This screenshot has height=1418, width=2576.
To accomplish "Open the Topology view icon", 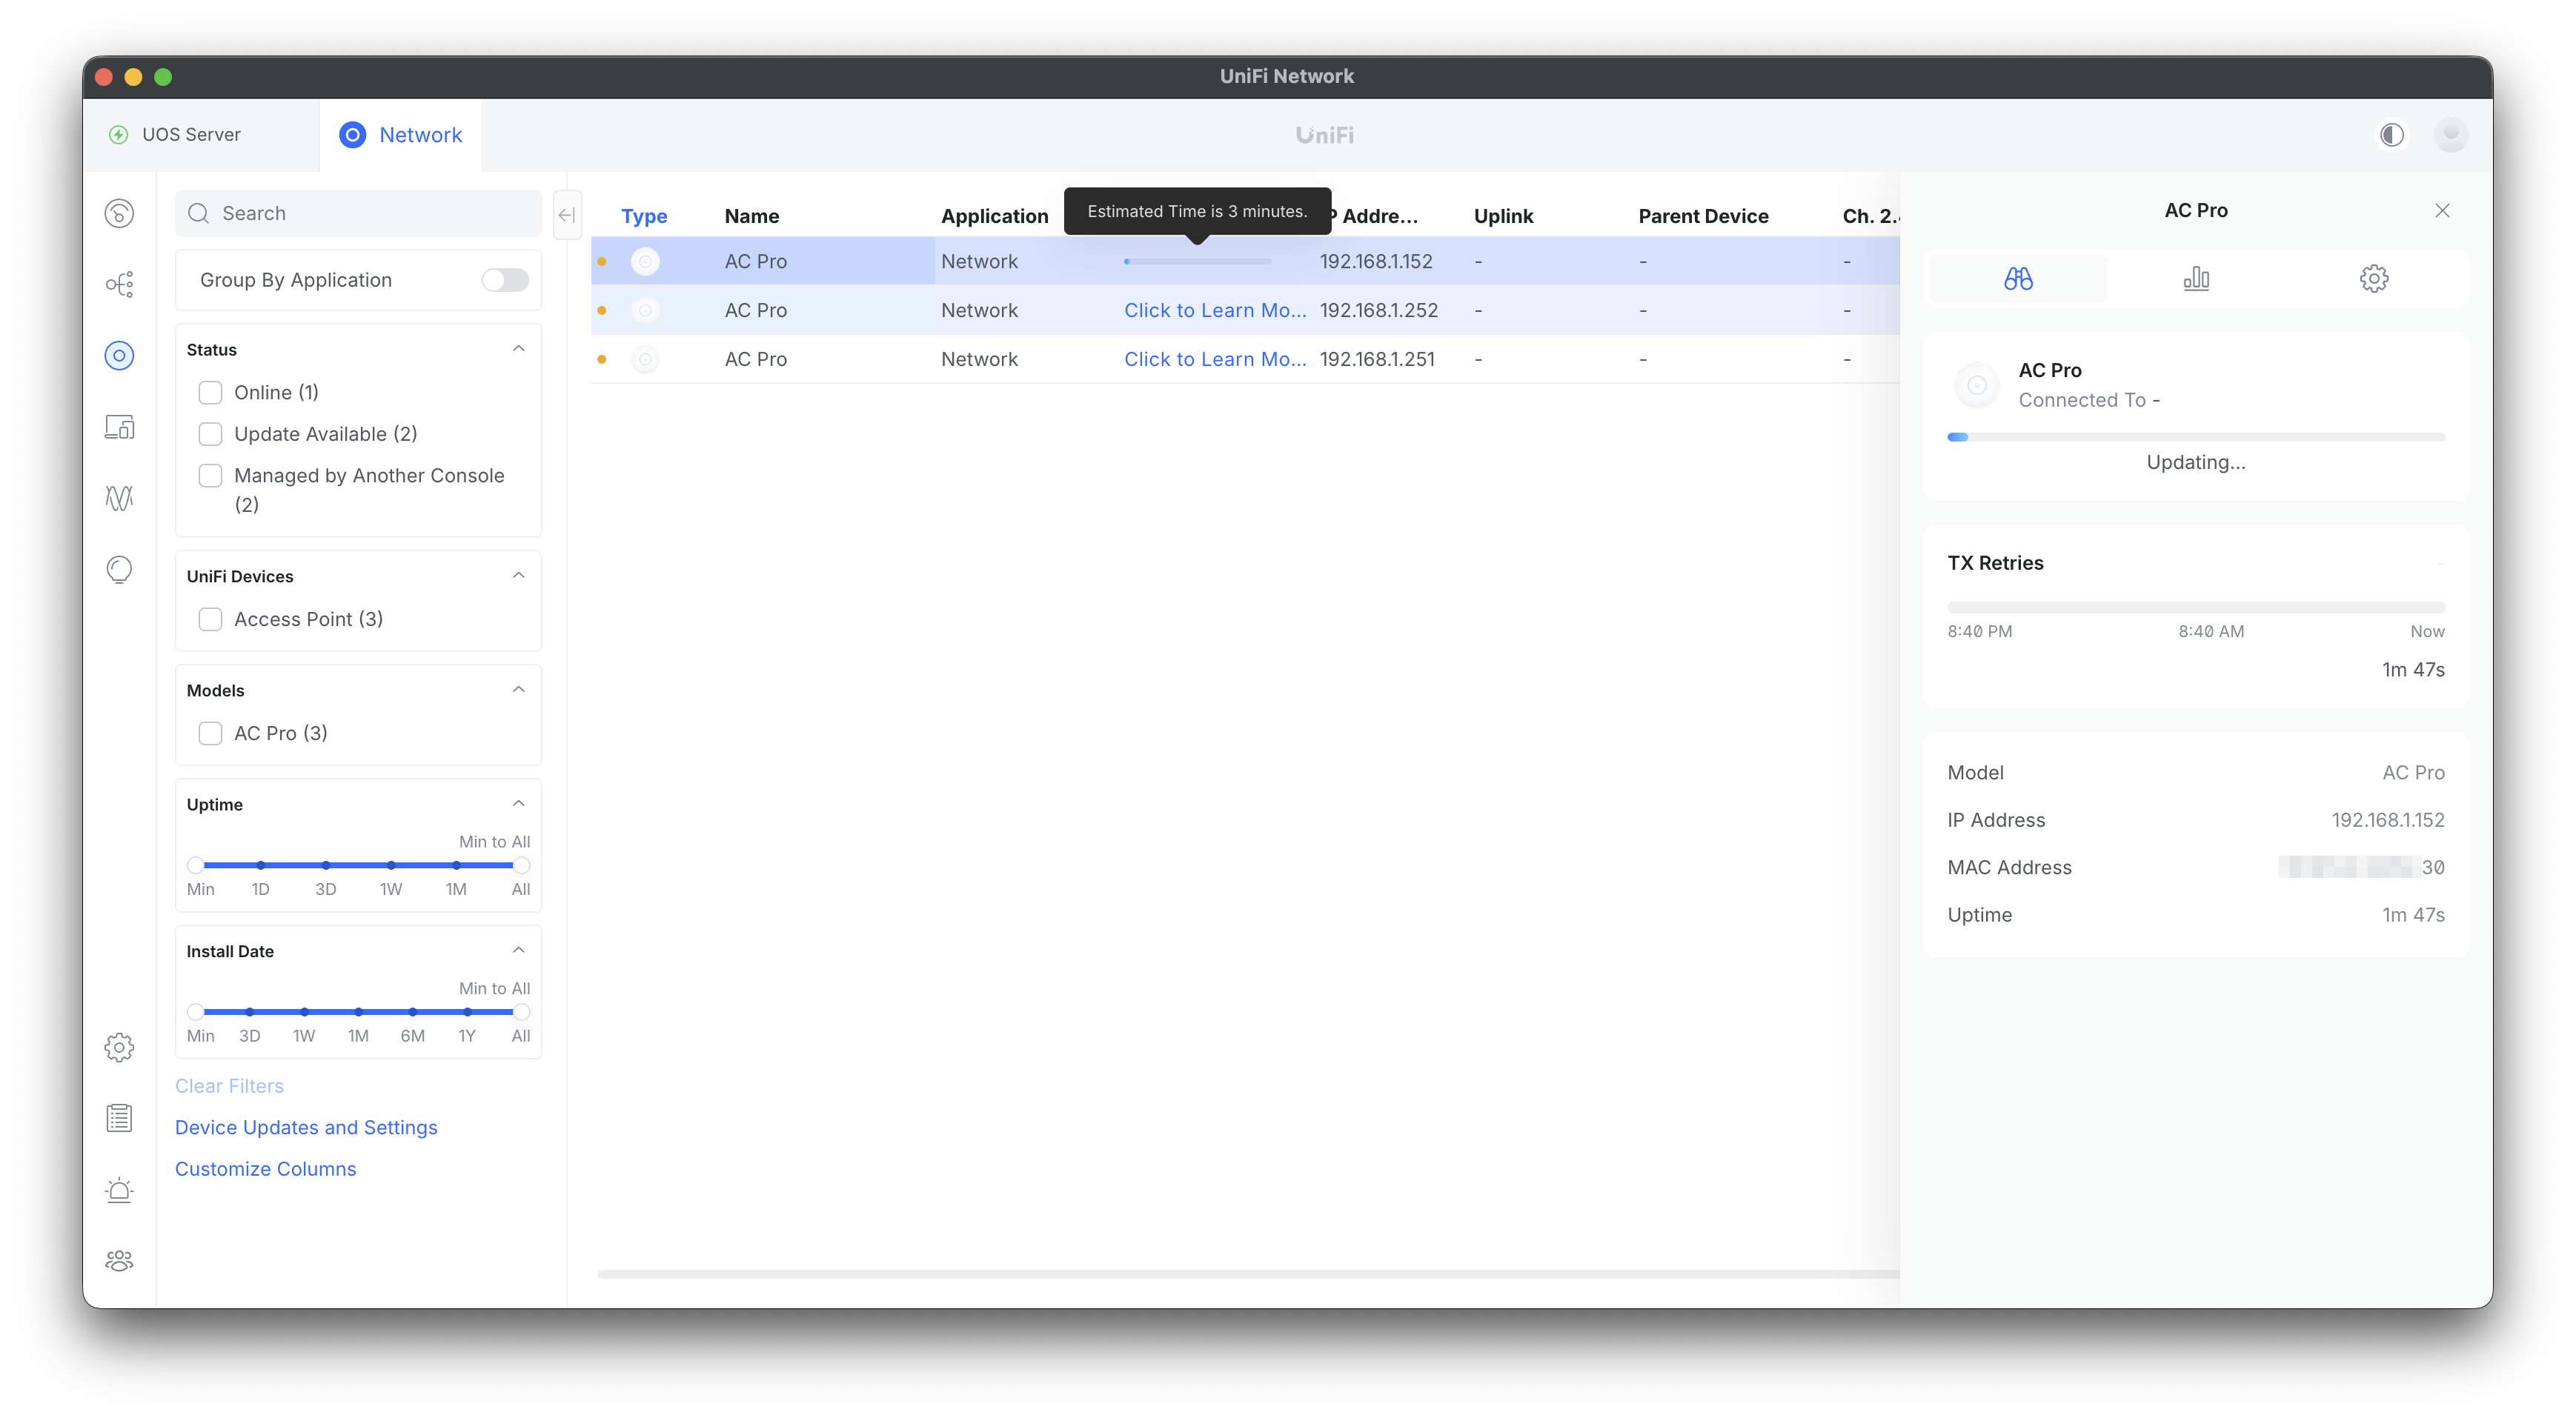I will tap(119, 284).
